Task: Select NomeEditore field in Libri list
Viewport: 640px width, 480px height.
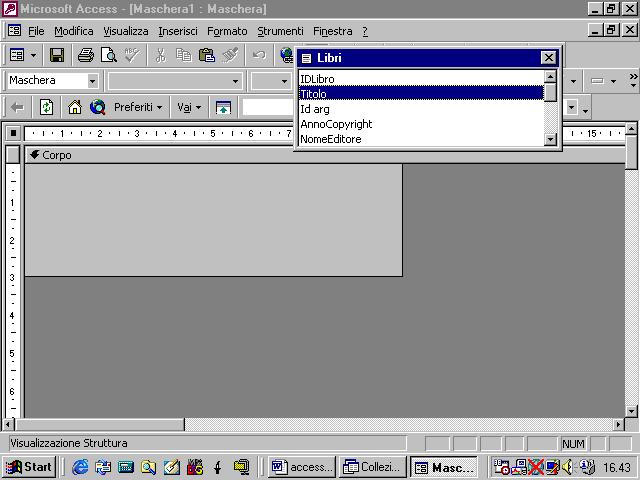Action: (421, 139)
